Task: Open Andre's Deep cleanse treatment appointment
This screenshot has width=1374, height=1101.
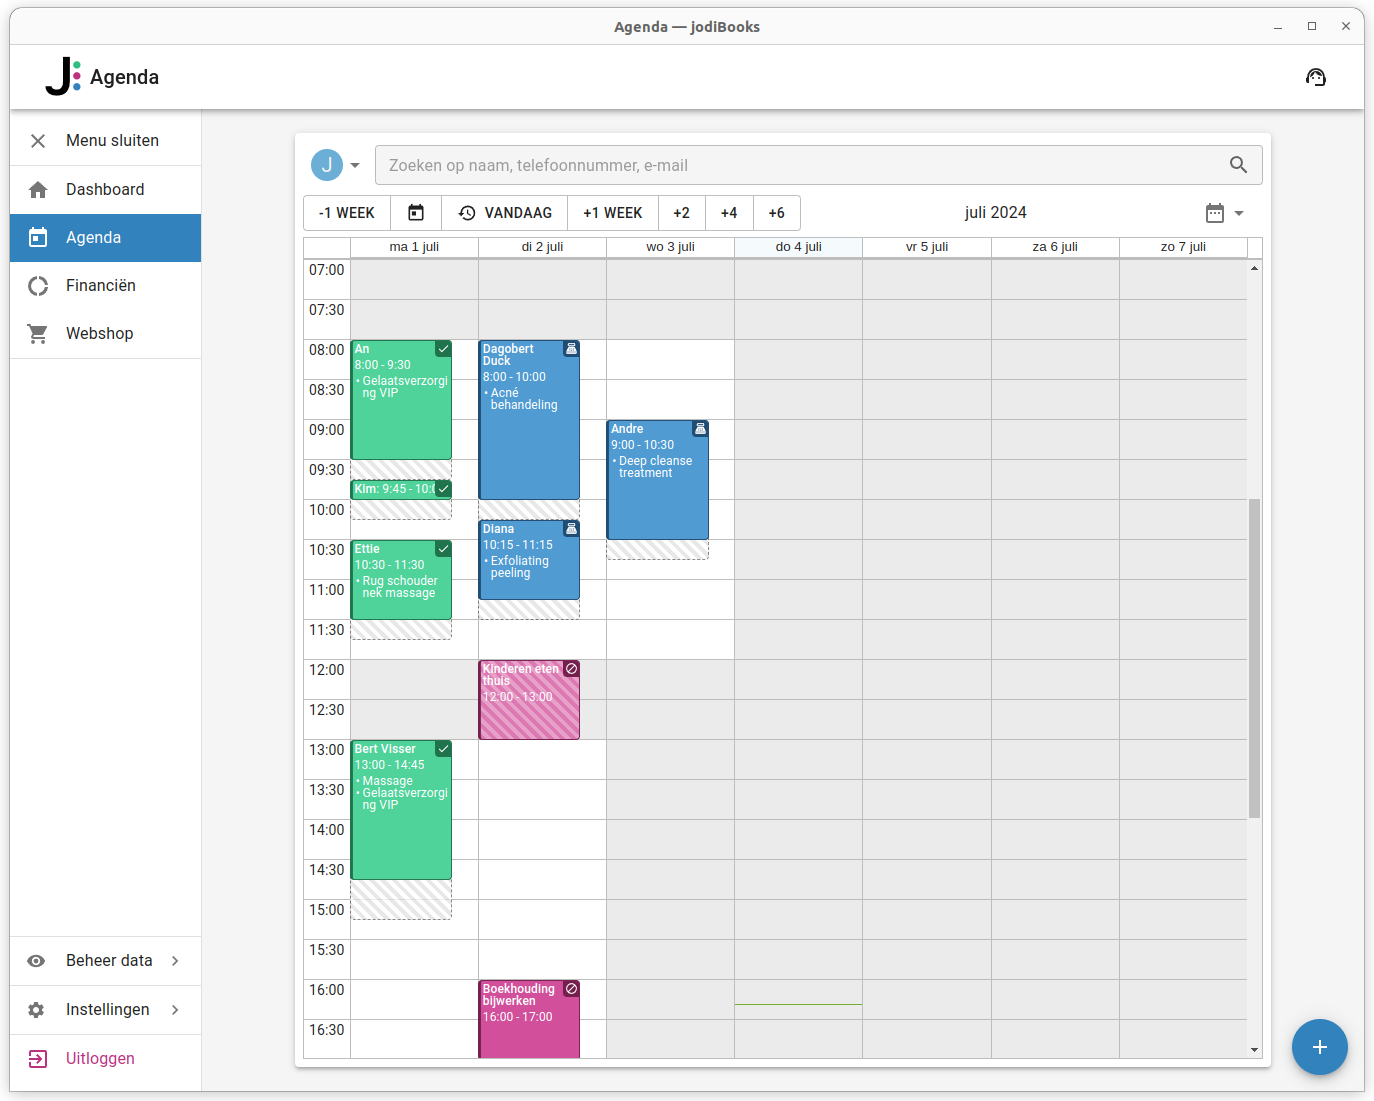Action: (x=657, y=480)
